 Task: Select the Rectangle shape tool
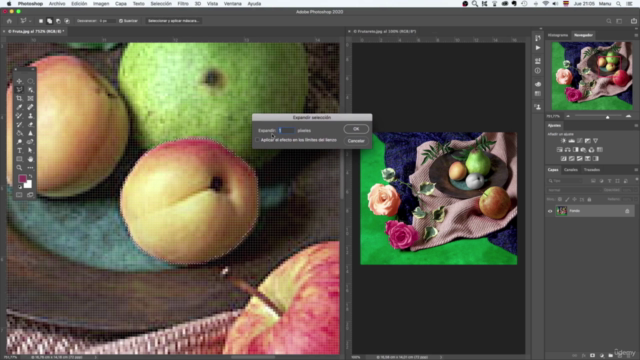[x=19, y=159]
